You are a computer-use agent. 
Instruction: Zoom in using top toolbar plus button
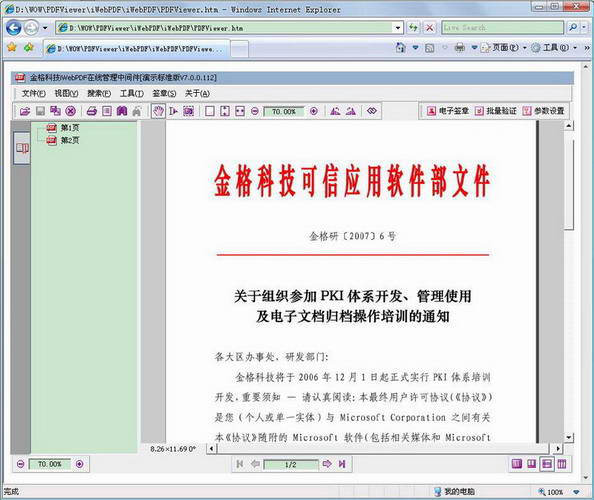point(314,111)
